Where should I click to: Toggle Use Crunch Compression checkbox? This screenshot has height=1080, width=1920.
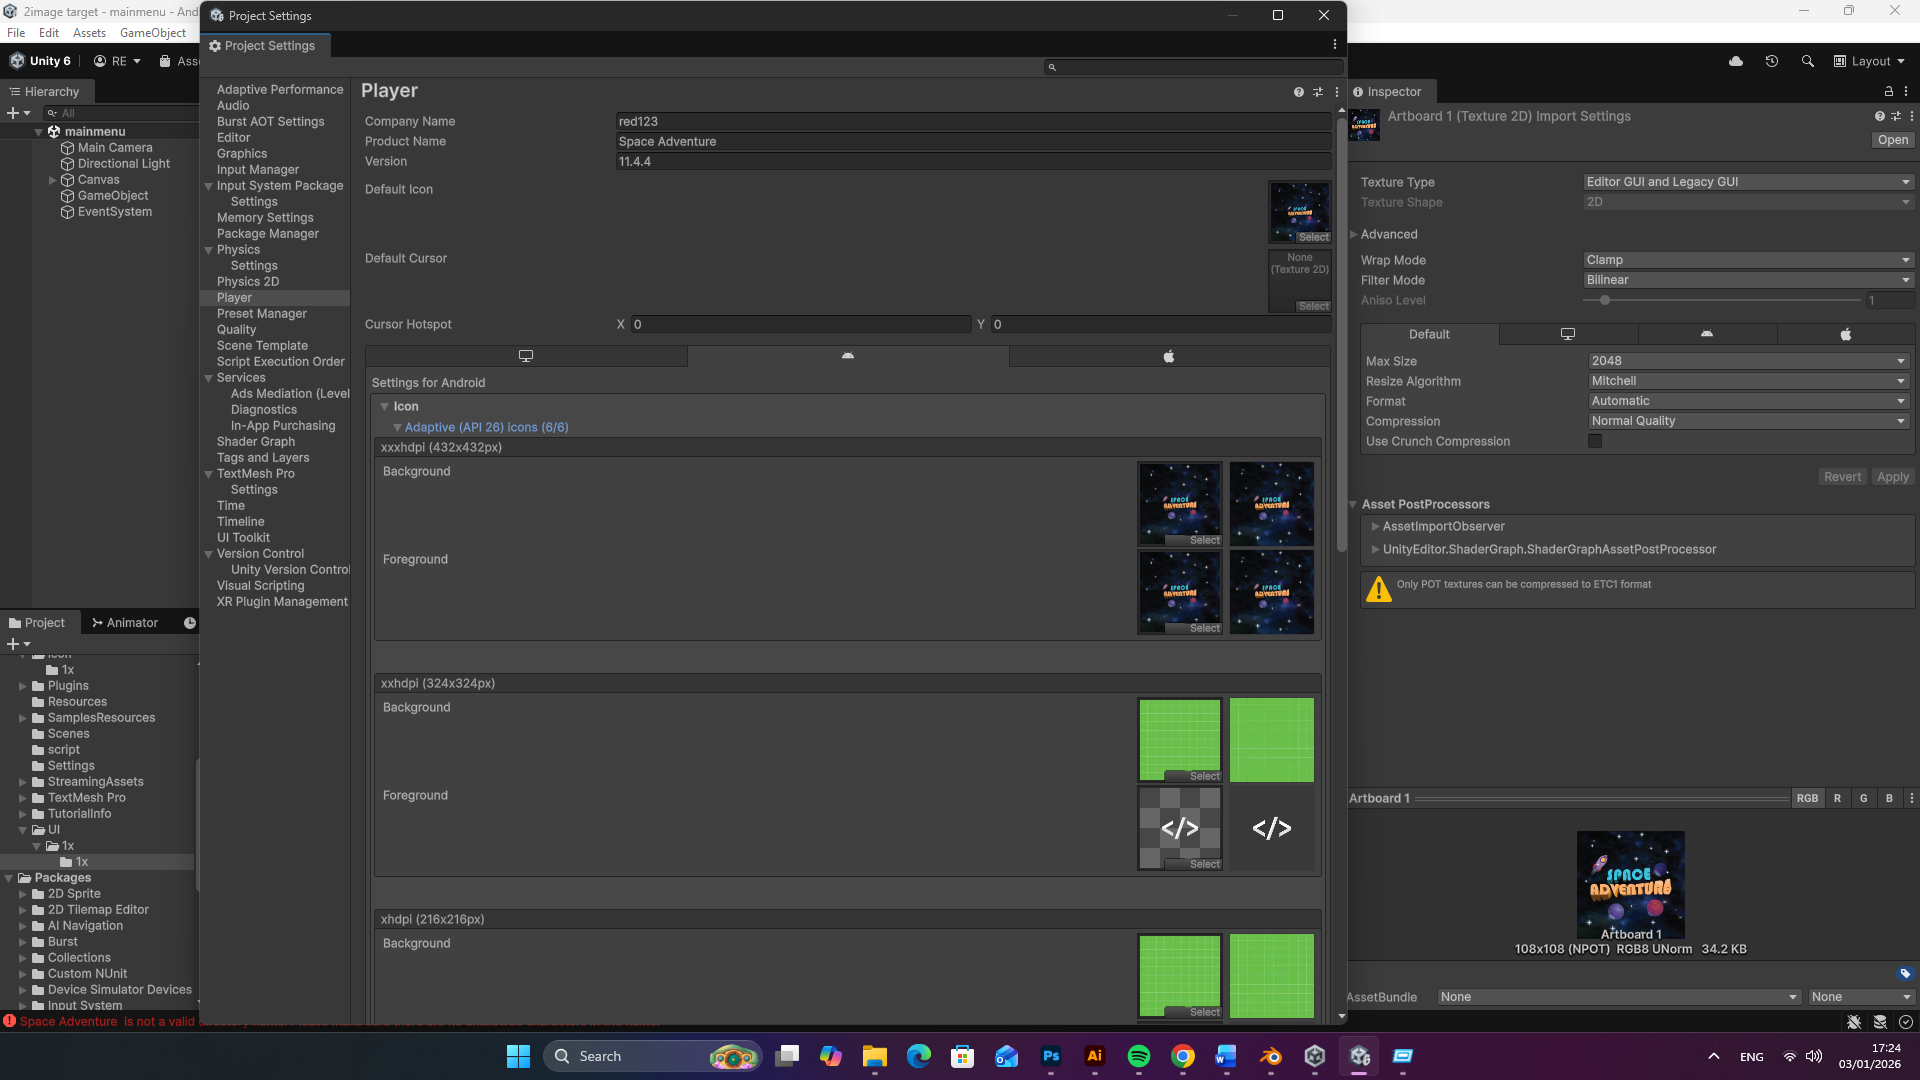pyautogui.click(x=1595, y=441)
